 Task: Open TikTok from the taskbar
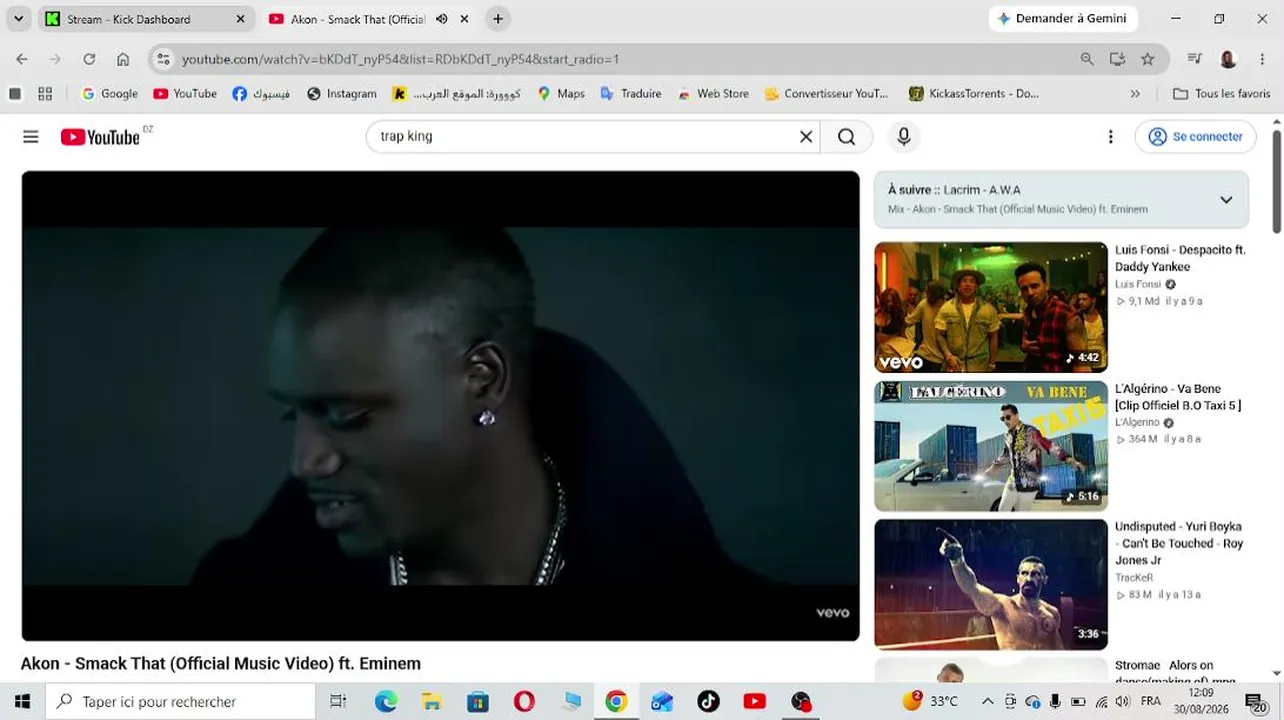[x=709, y=701]
